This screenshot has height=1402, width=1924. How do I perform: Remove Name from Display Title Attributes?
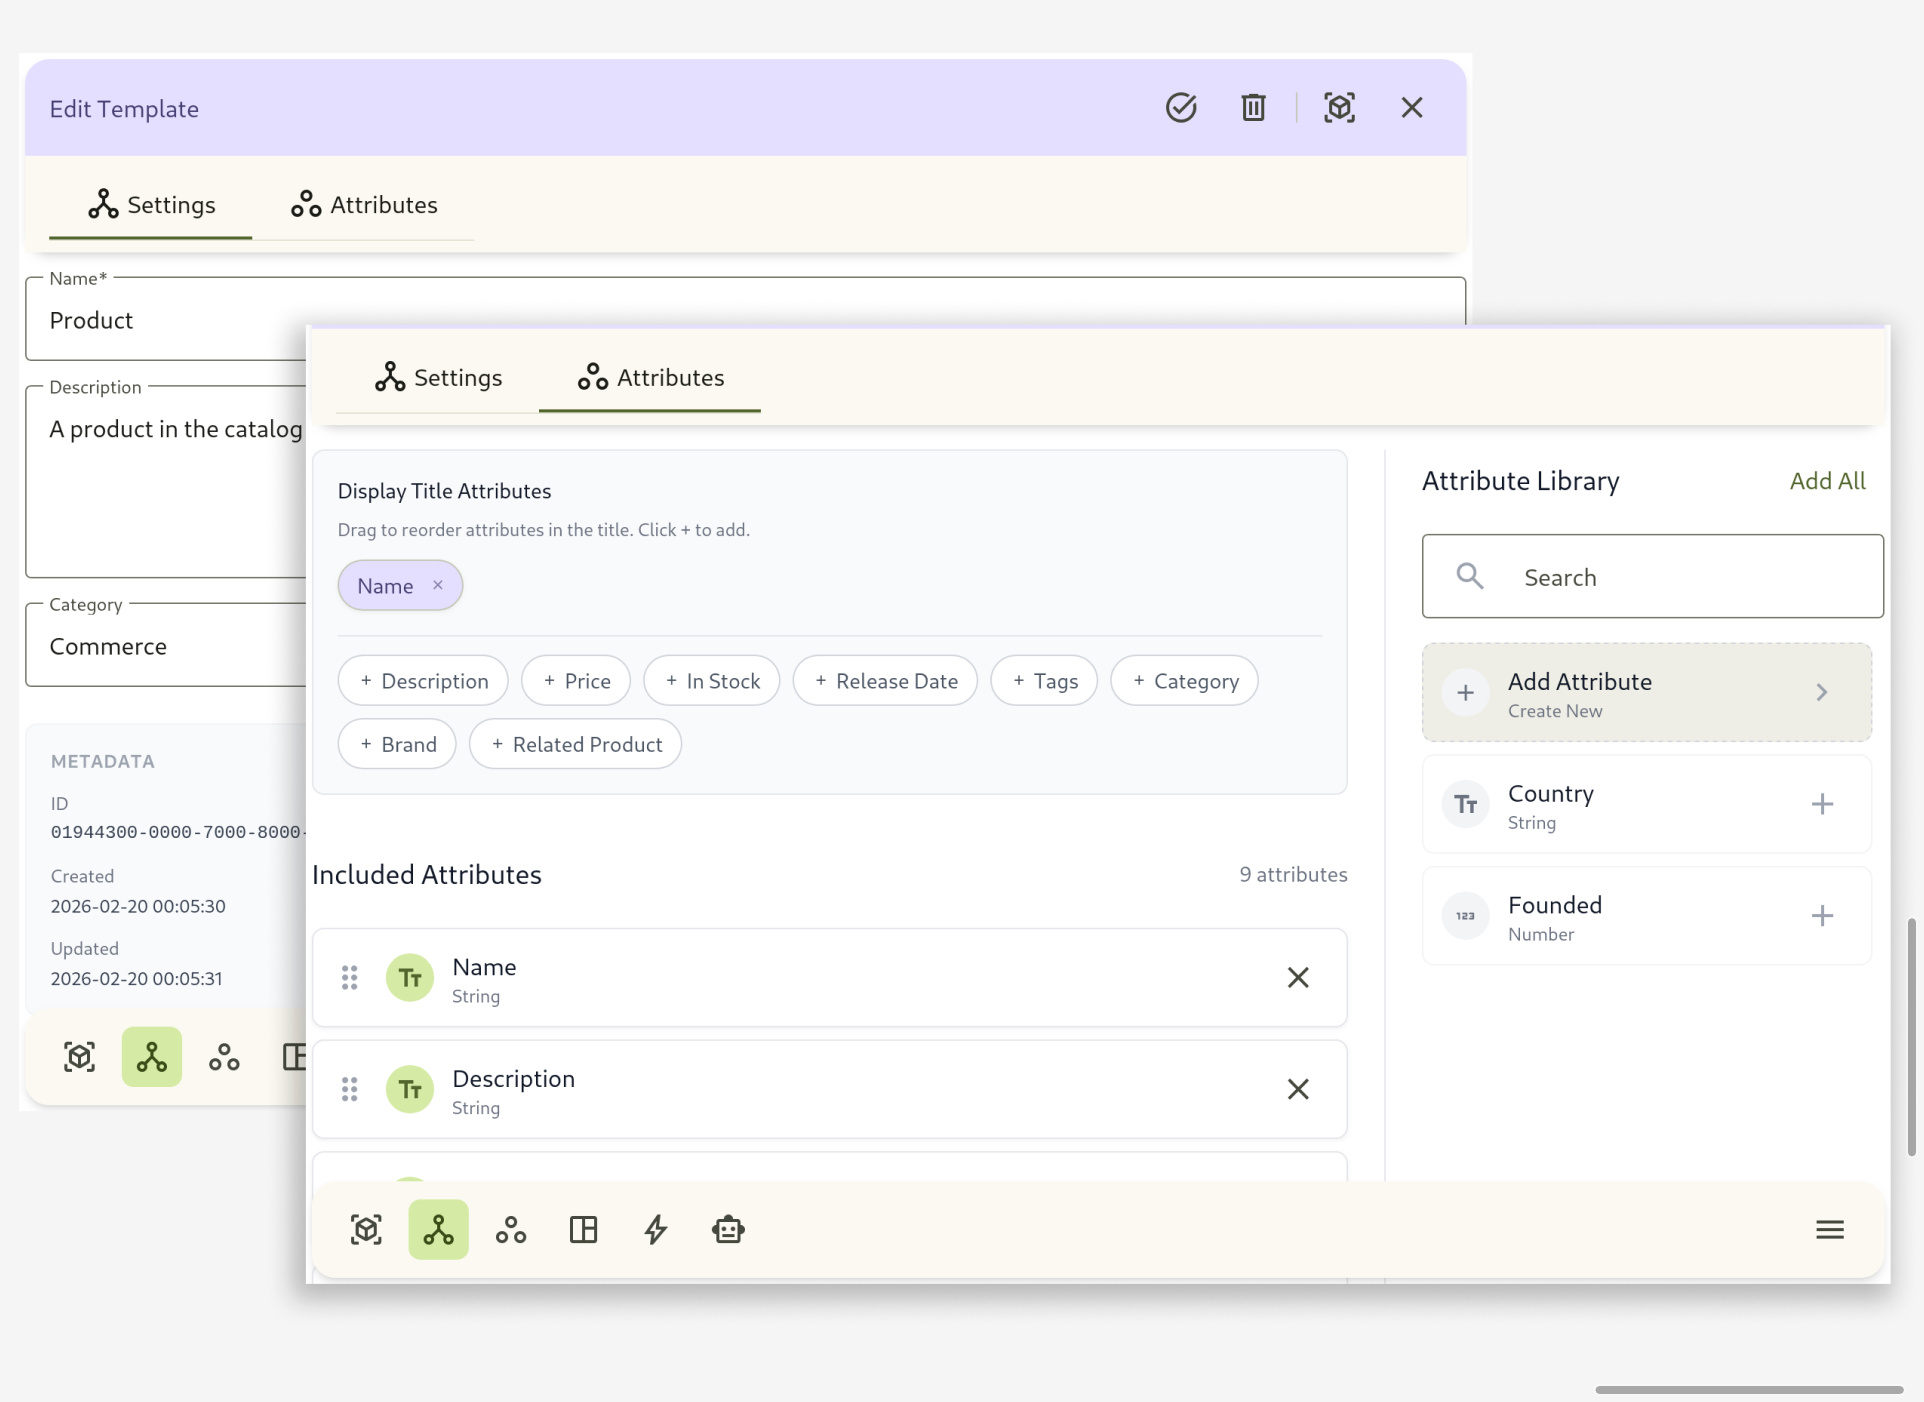(437, 585)
